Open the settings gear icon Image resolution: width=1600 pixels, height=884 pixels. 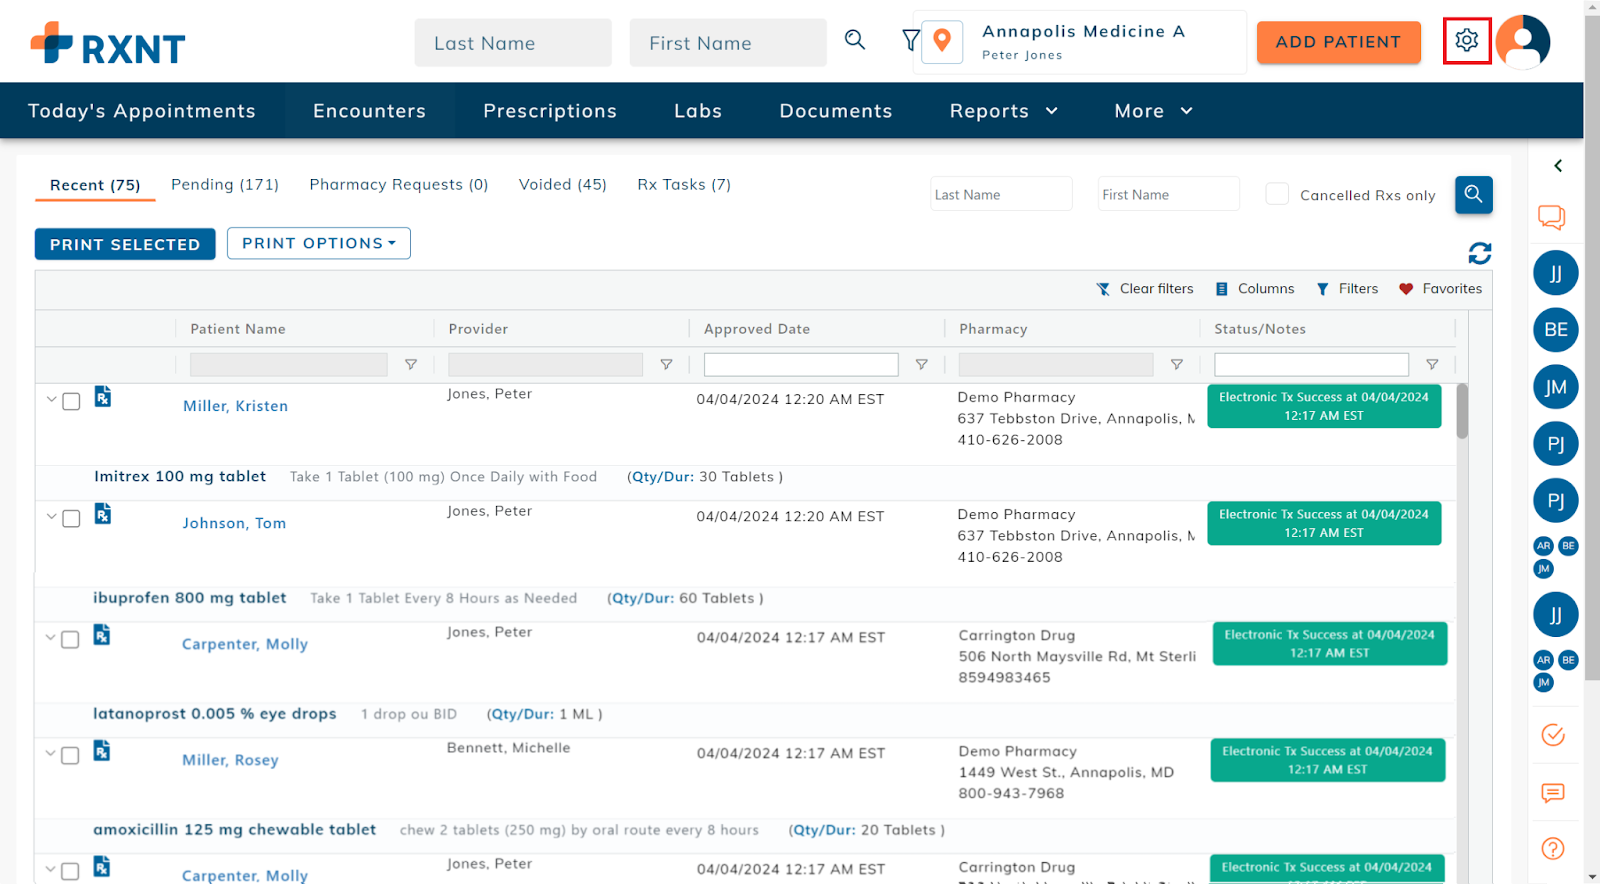point(1466,41)
